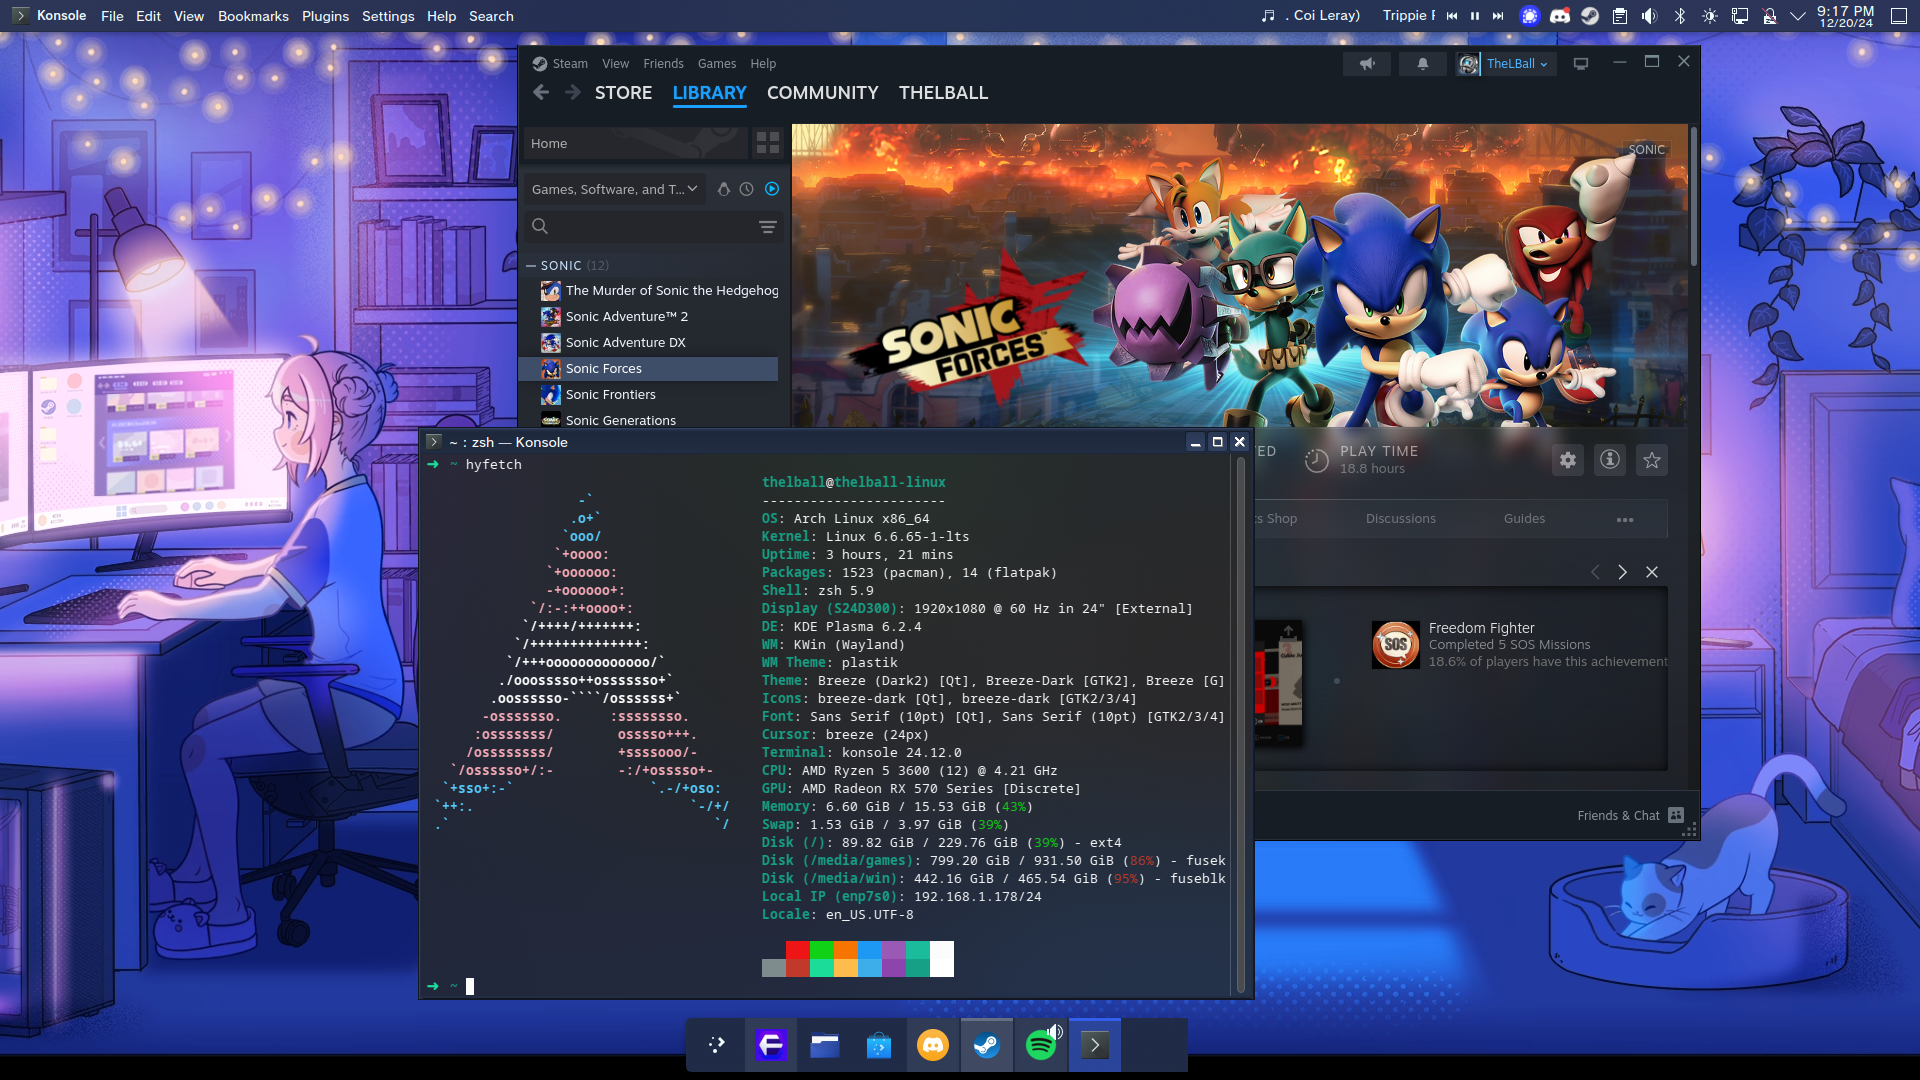Toggle sort by recent activity clock
Image resolution: width=1920 pixels, height=1080 pixels.
pos(747,189)
